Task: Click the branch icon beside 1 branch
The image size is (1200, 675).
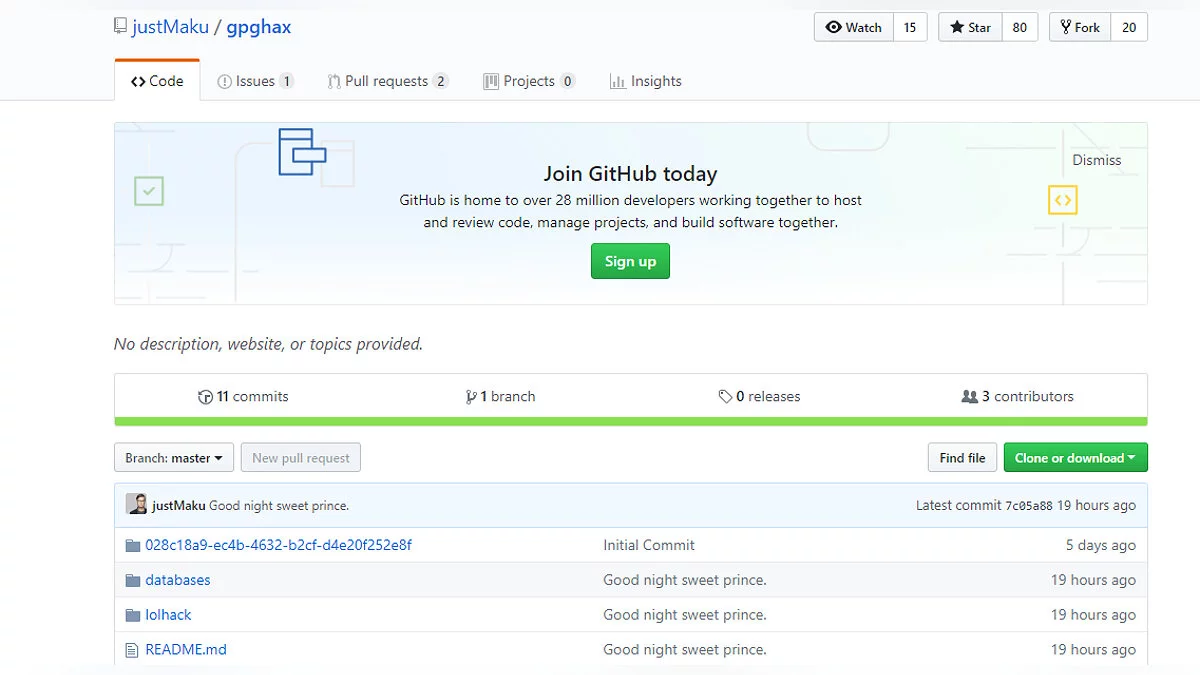Action: coord(471,397)
